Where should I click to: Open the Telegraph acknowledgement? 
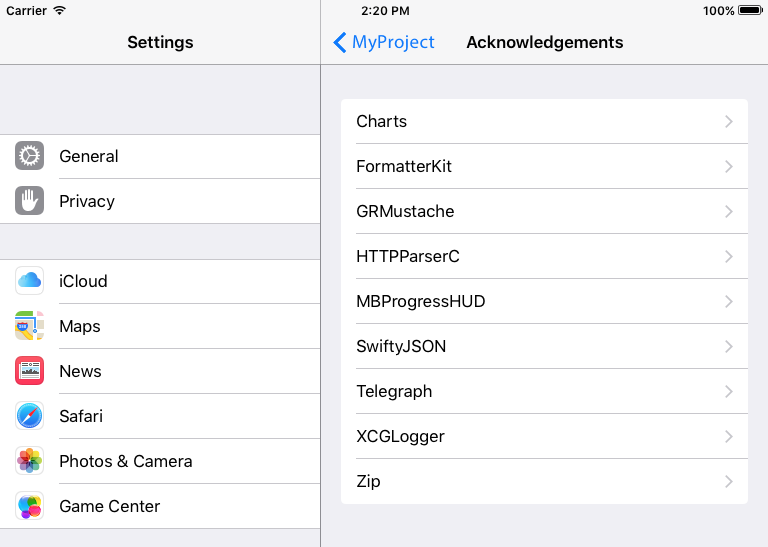394,391
